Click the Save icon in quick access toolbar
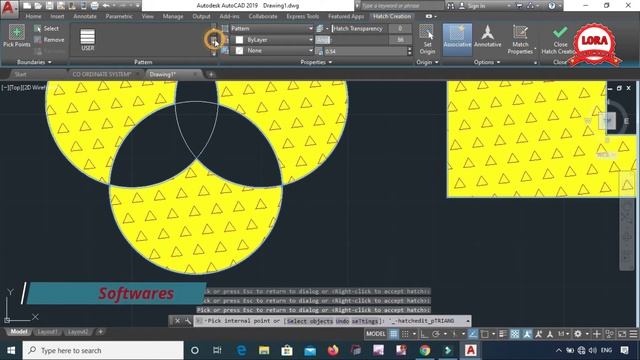Image resolution: width=640 pixels, height=360 pixels. pos(49,6)
